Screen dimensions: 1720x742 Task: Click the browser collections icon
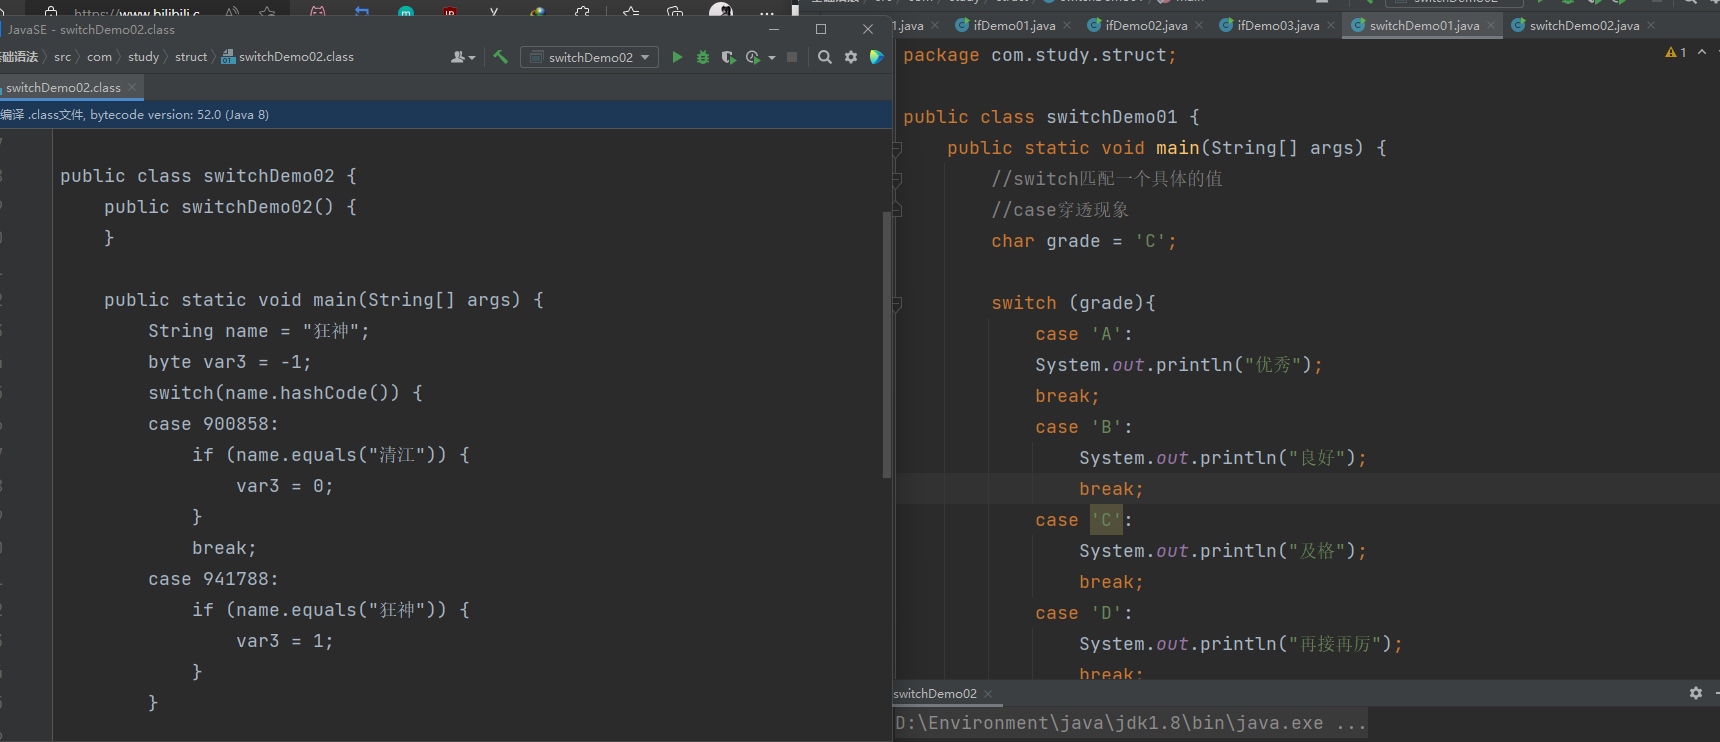[x=676, y=12]
